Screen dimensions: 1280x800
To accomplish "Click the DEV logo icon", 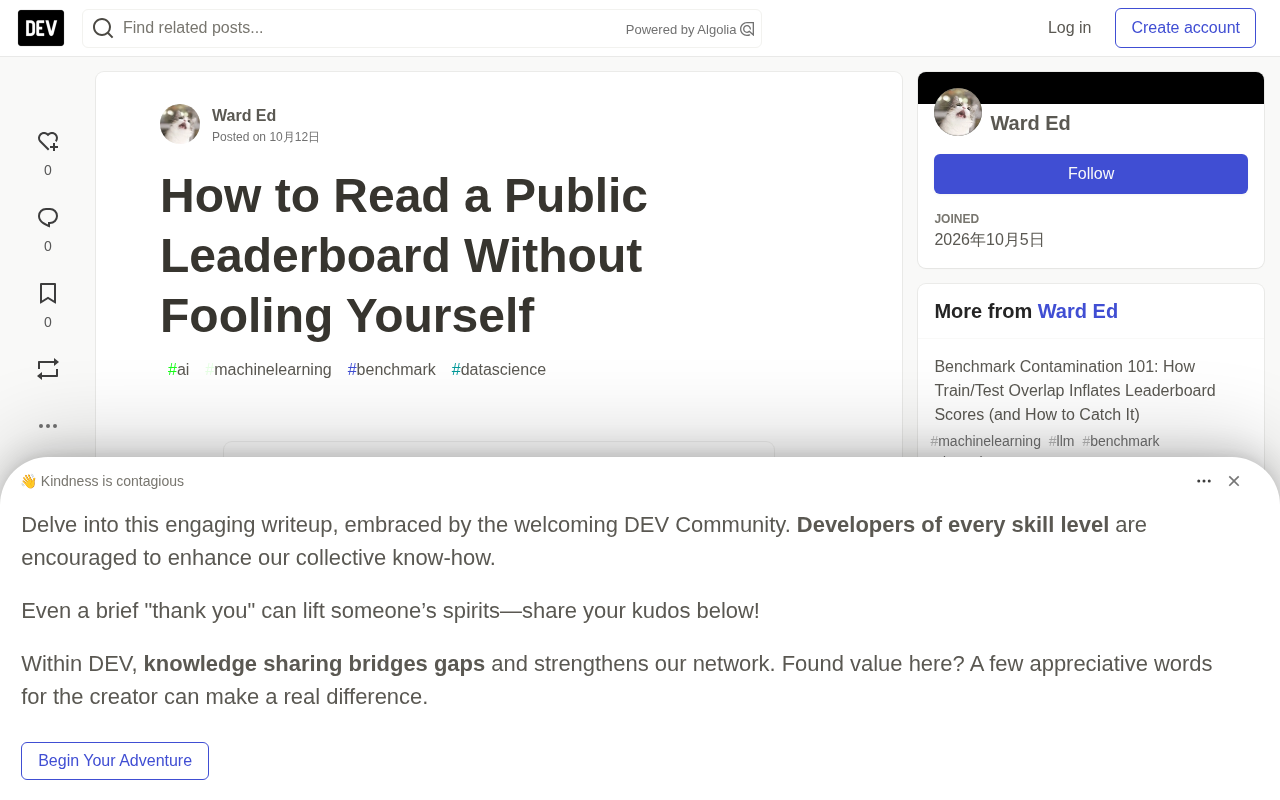I will [41, 28].
